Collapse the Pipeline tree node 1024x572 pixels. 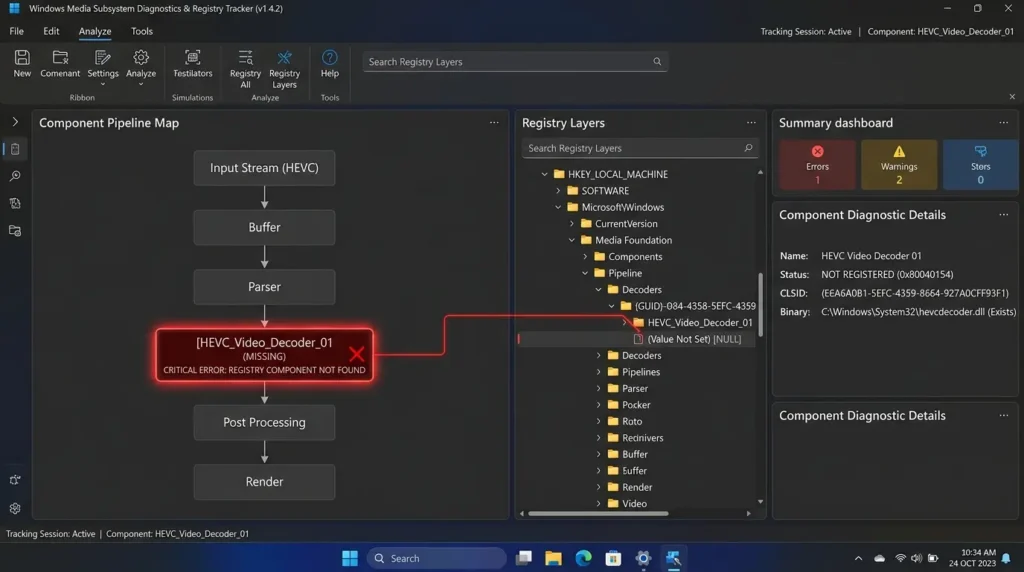pyautogui.click(x=585, y=273)
